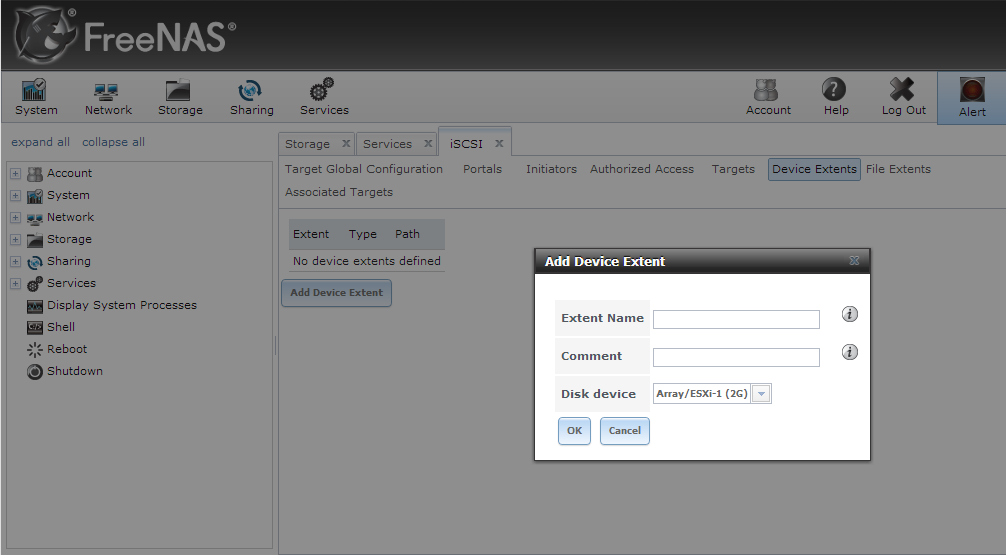The width and height of the screenshot is (1006, 555).
Task: Click Display System Processes icon
Action: [x=35, y=306]
